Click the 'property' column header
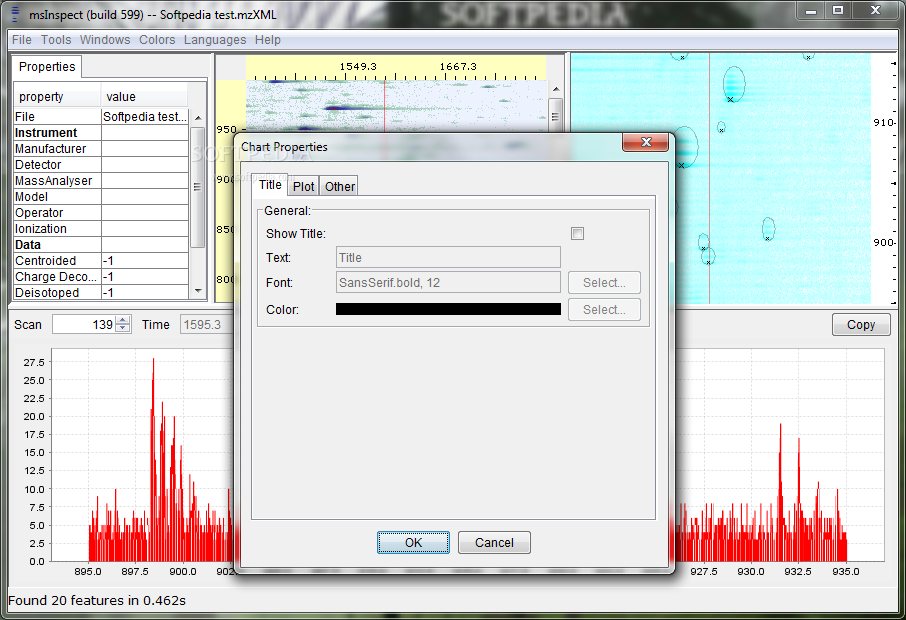This screenshot has width=906, height=620. coord(57,96)
